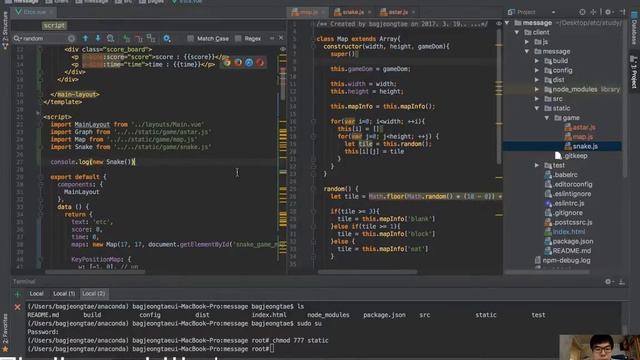Open the Database side panel tab

click(x=634, y=29)
